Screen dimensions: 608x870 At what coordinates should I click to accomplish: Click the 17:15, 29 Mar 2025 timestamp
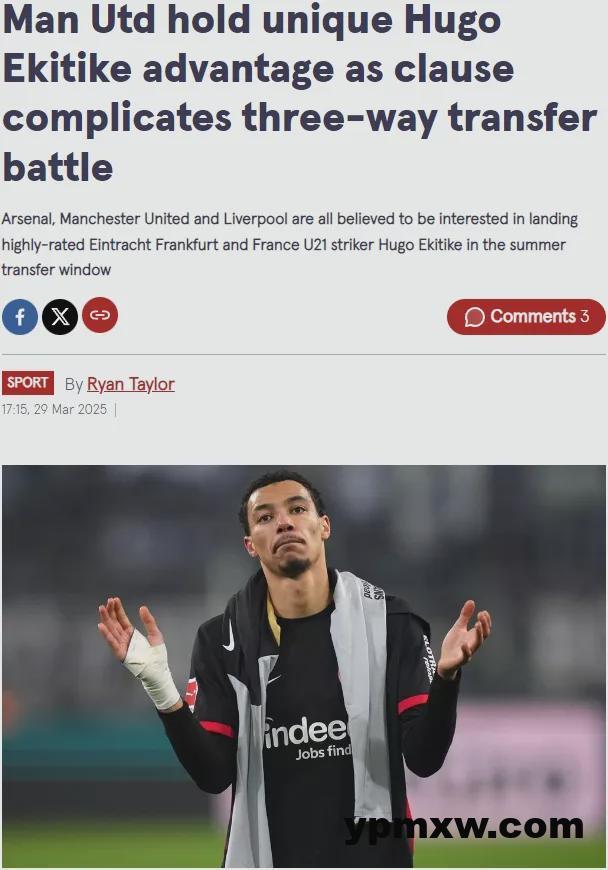(54, 409)
